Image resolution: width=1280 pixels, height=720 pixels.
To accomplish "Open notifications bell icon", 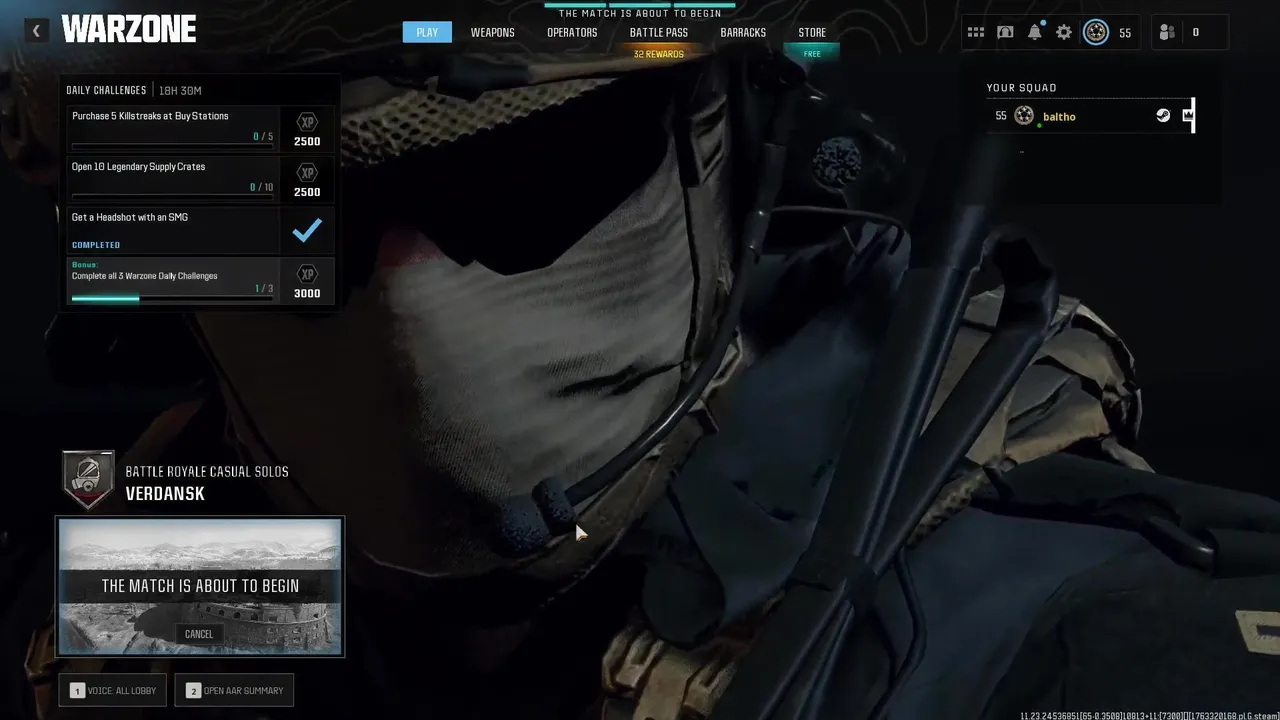I will click(x=1035, y=32).
